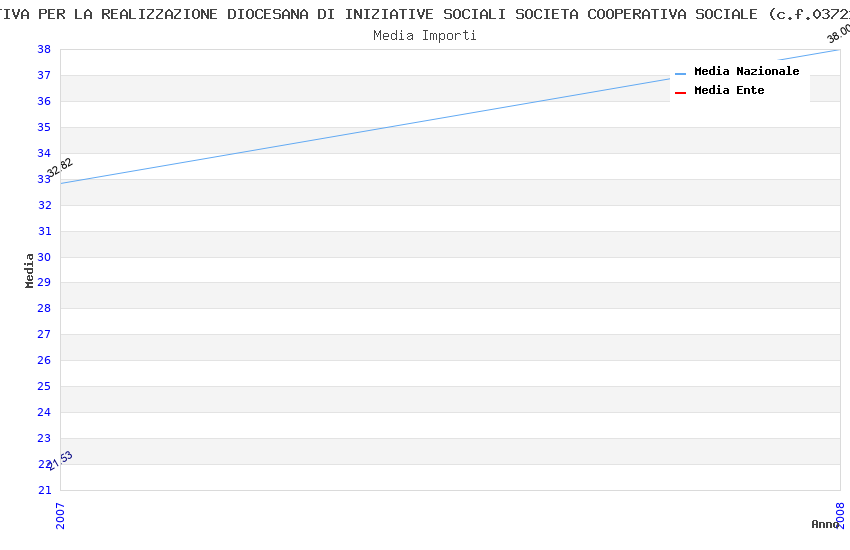
Task: Select the Media Nazionale legend label
Action: tap(746, 72)
